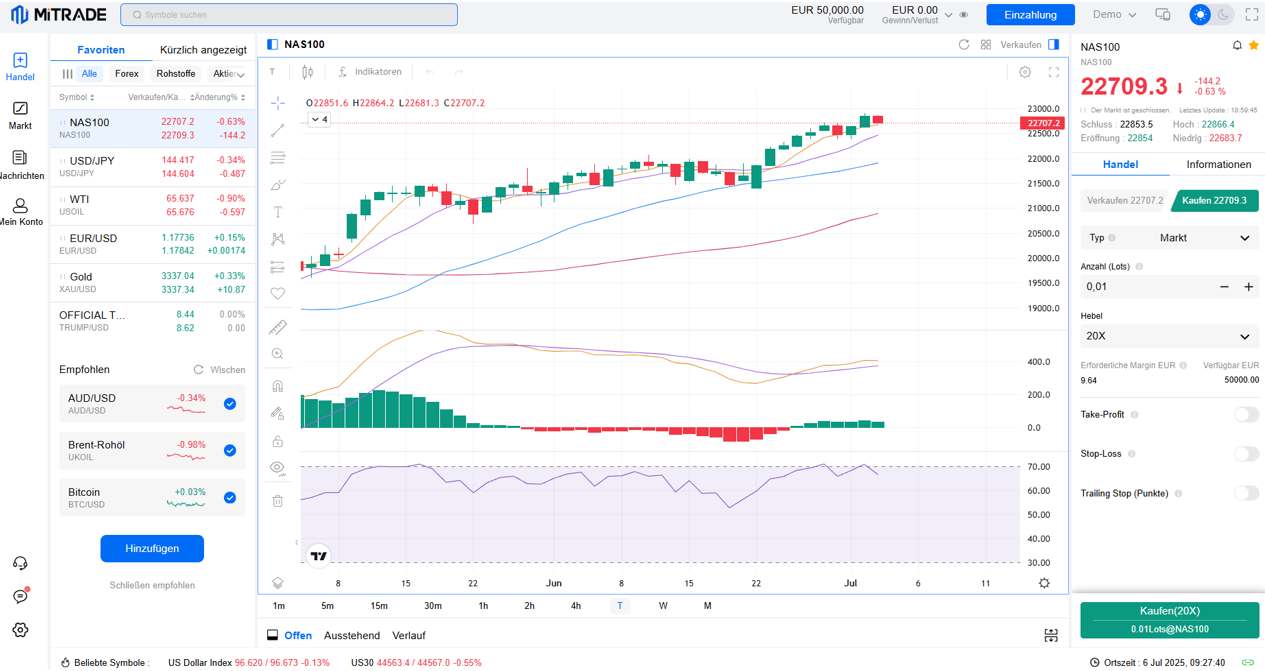Click the Einzahlung deposit button
The width and height of the screenshot is (1265, 671).
pyautogui.click(x=1030, y=15)
